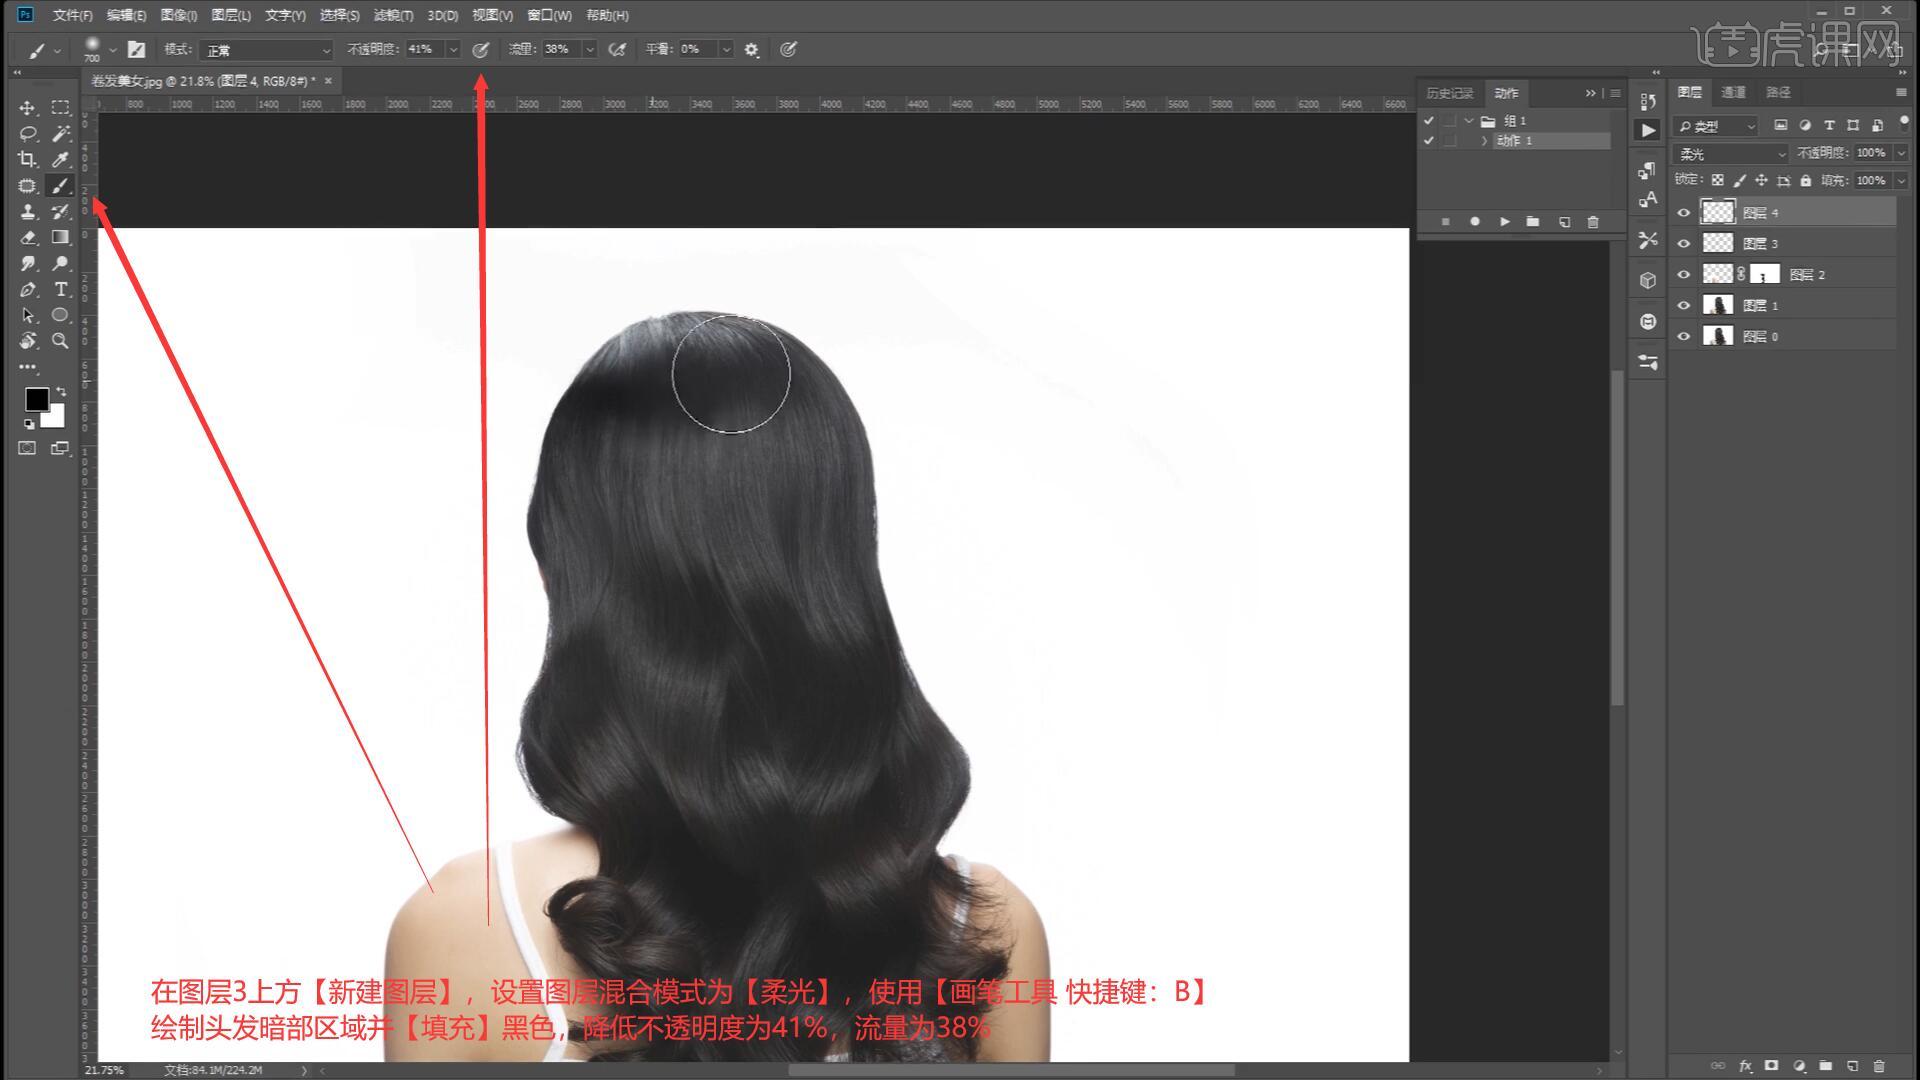The image size is (1920, 1080).
Task: Select the Clone Stamp tool
Action: (27, 211)
